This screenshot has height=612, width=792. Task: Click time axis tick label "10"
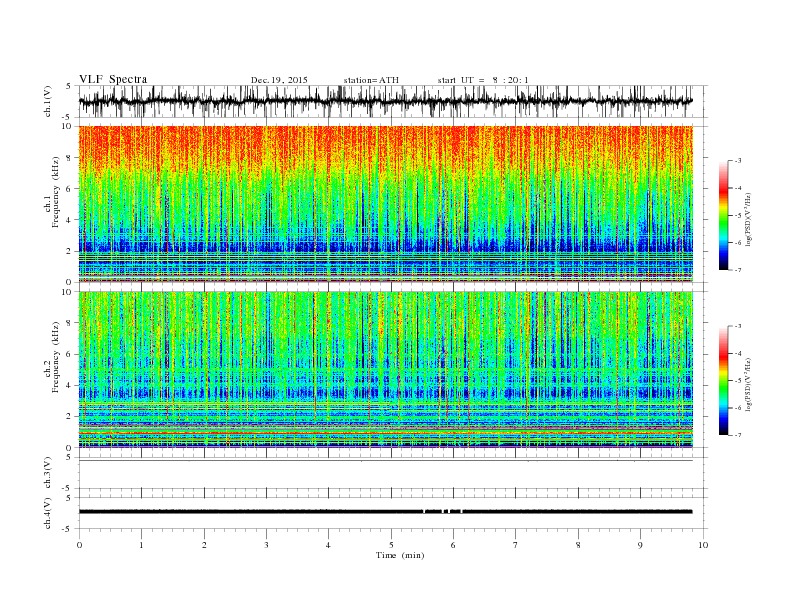(703, 545)
